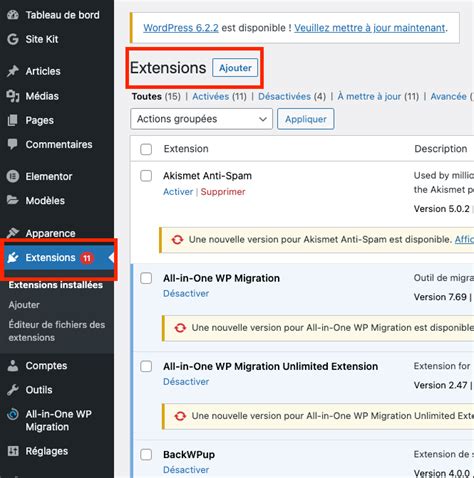Click the Elementor logo icon
Image resolution: width=474 pixels, height=478 pixels.
(x=13, y=176)
